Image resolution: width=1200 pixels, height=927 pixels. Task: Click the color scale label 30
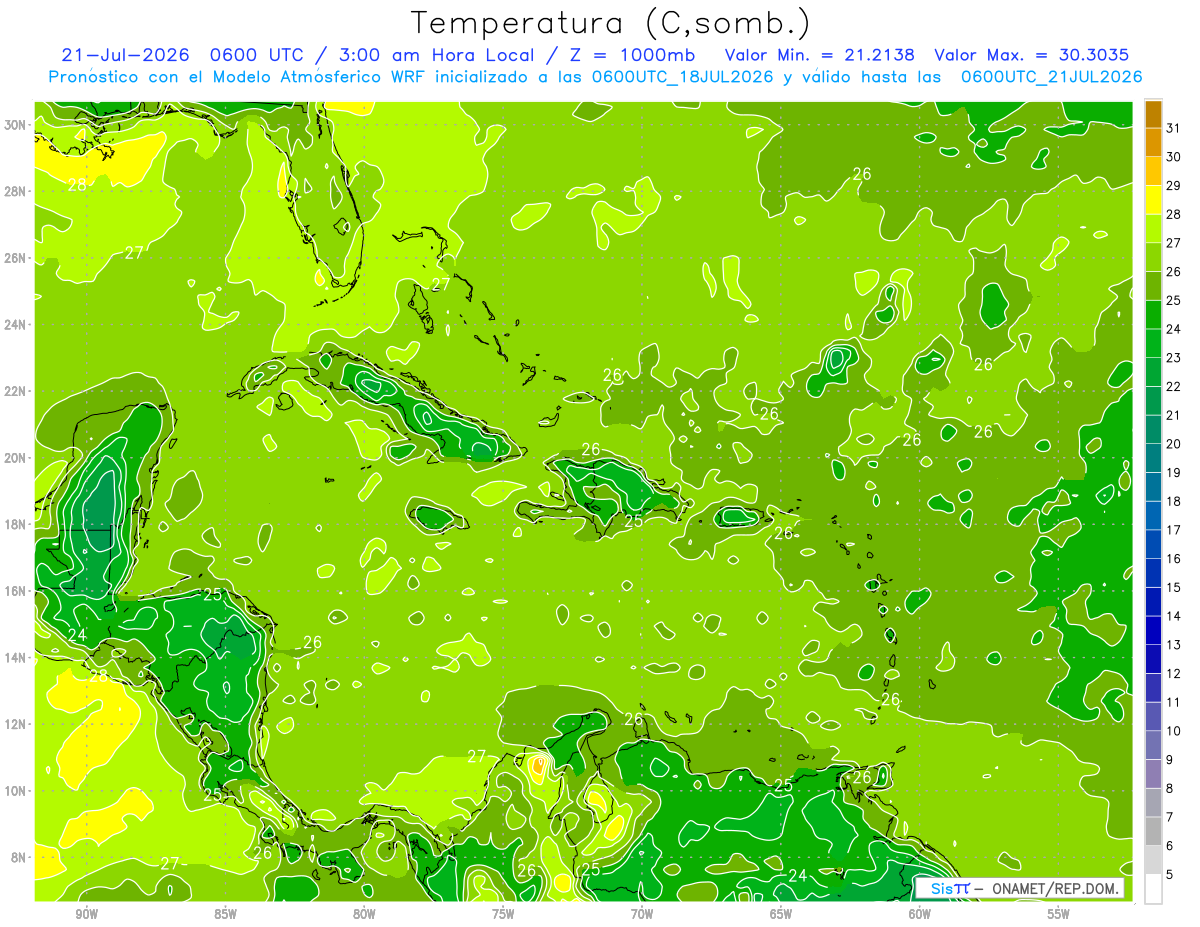[1174, 156]
